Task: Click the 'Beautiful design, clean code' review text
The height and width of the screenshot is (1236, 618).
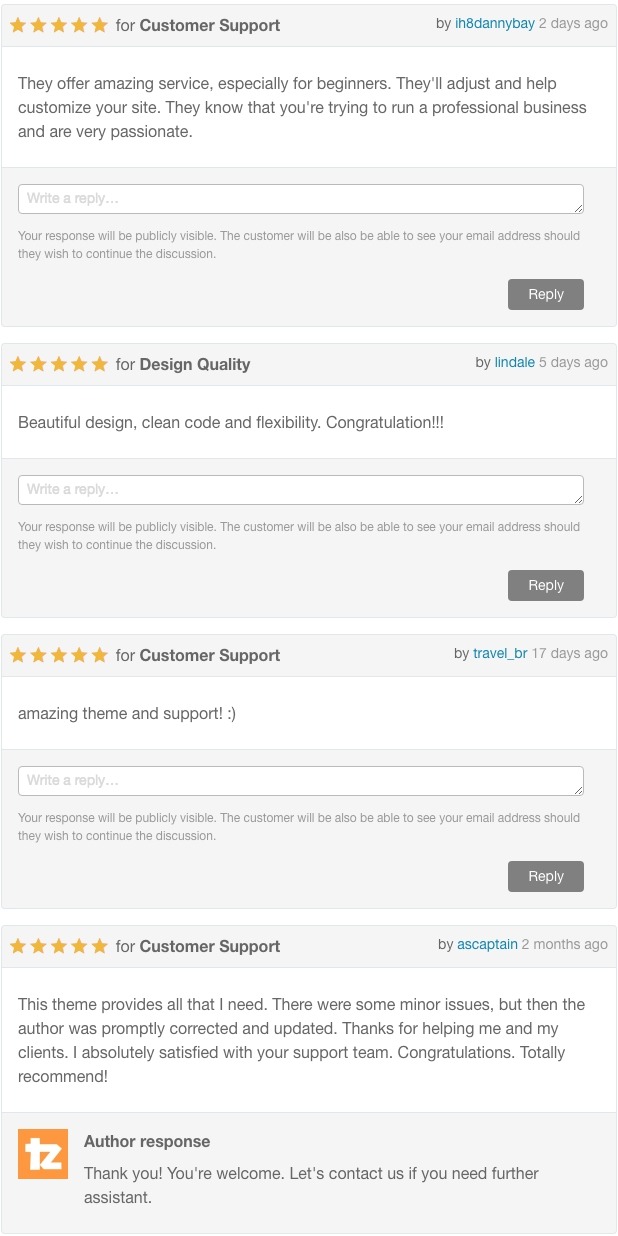Action: 231,422
